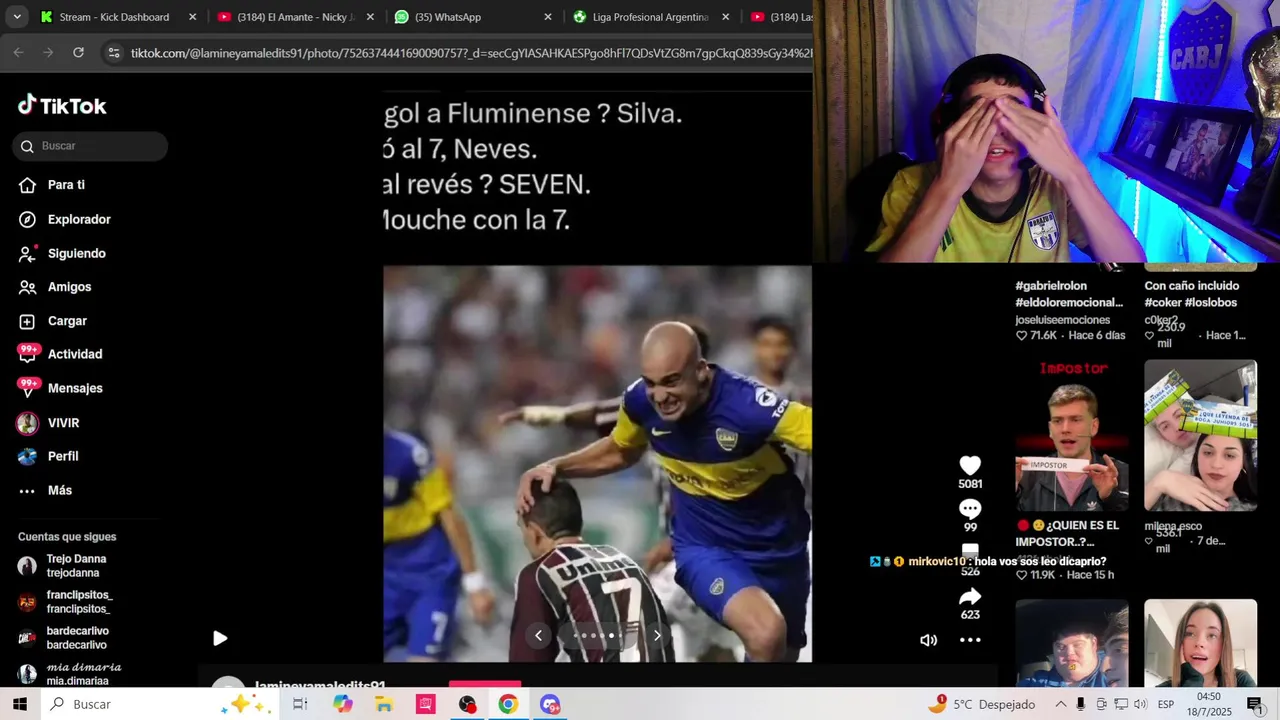Click the tiktok.com address bar URL
The width and height of the screenshot is (1280, 720).
tap(470, 53)
